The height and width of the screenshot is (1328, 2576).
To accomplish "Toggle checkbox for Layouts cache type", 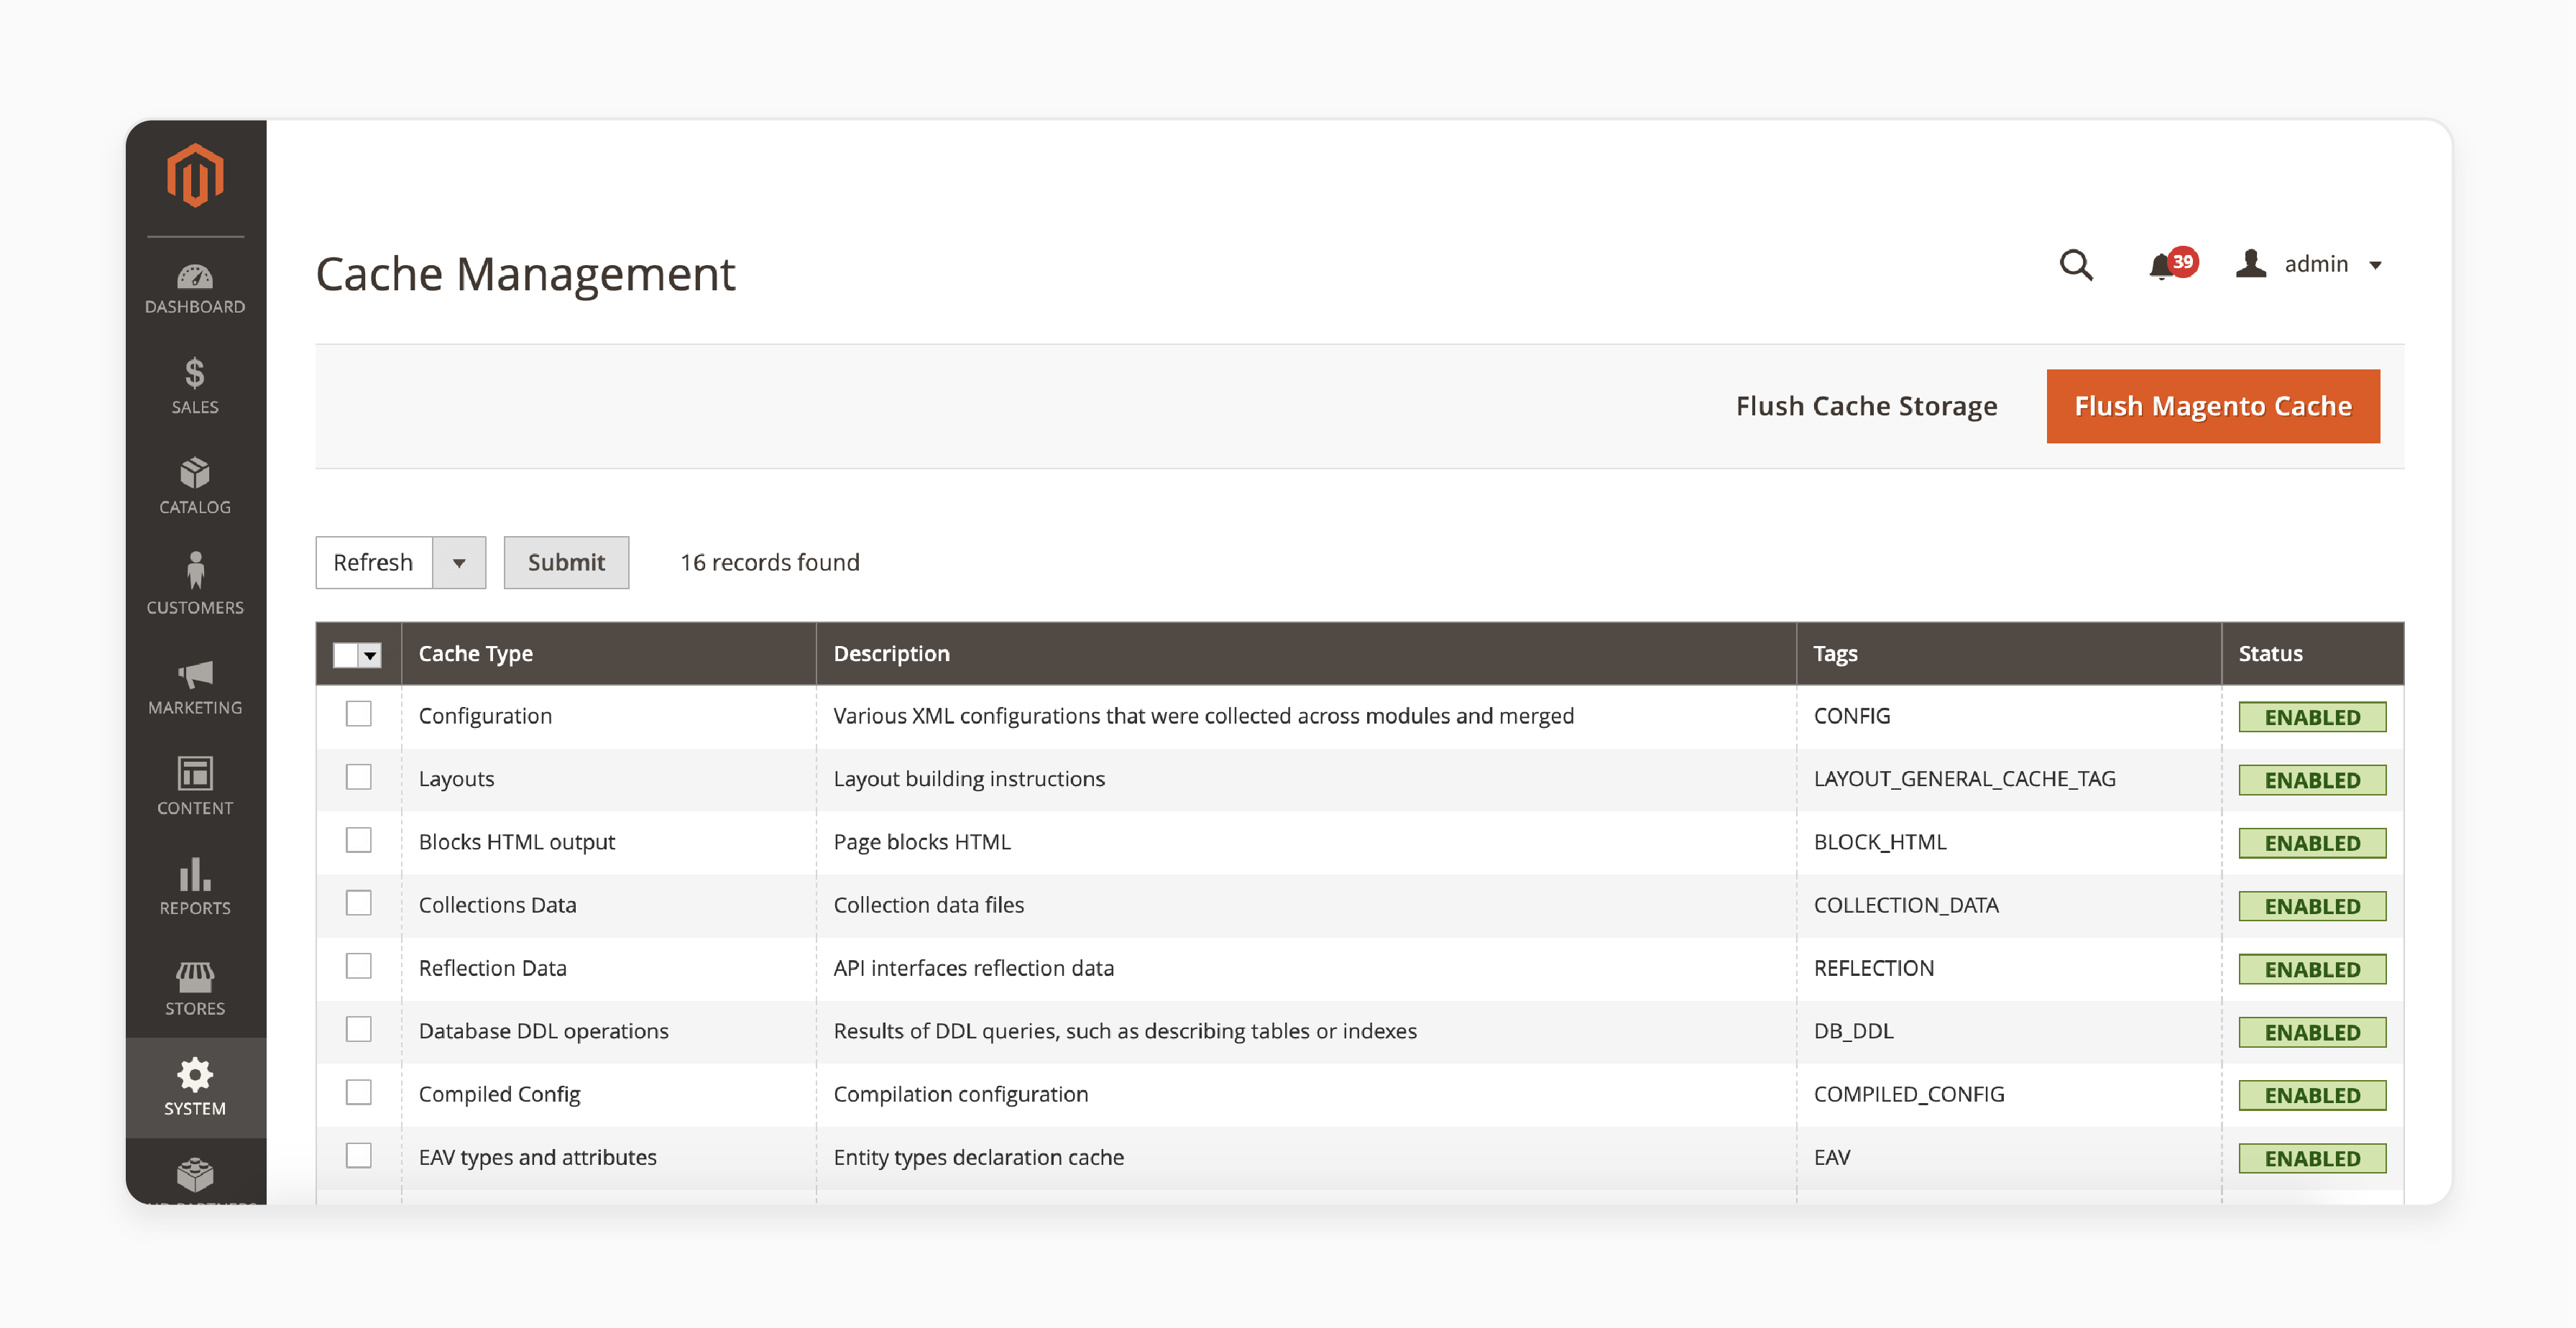I will (x=357, y=778).
